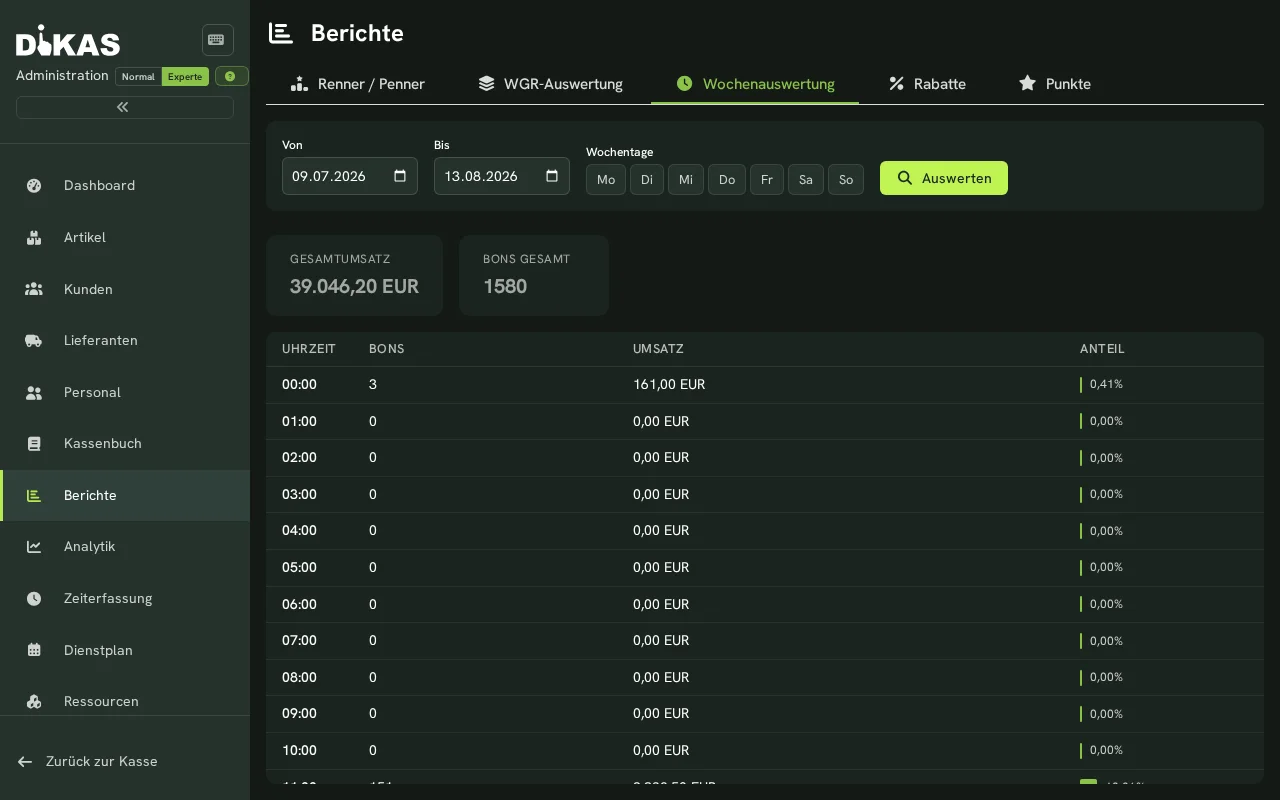Go to the Zeiterfassung section label
Image resolution: width=1280 pixels, height=800 pixels.
[x=108, y=598]
